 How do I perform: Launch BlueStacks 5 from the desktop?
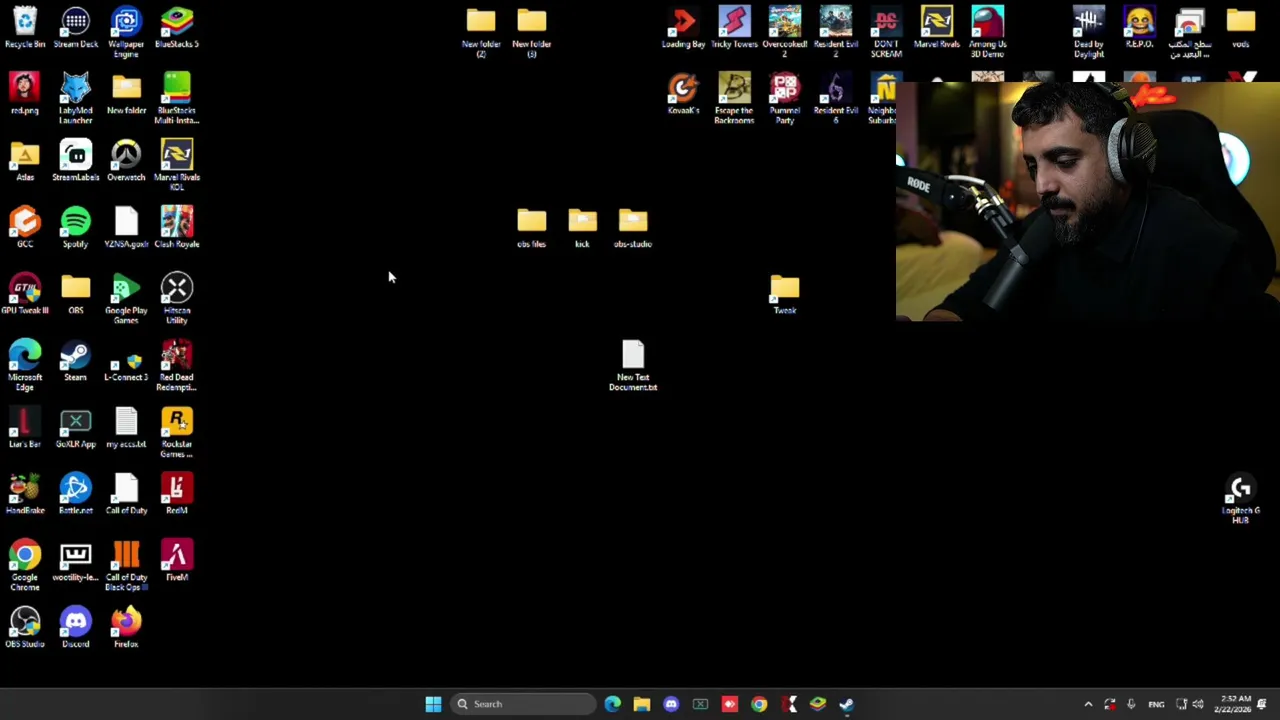(x=177, y=28)
